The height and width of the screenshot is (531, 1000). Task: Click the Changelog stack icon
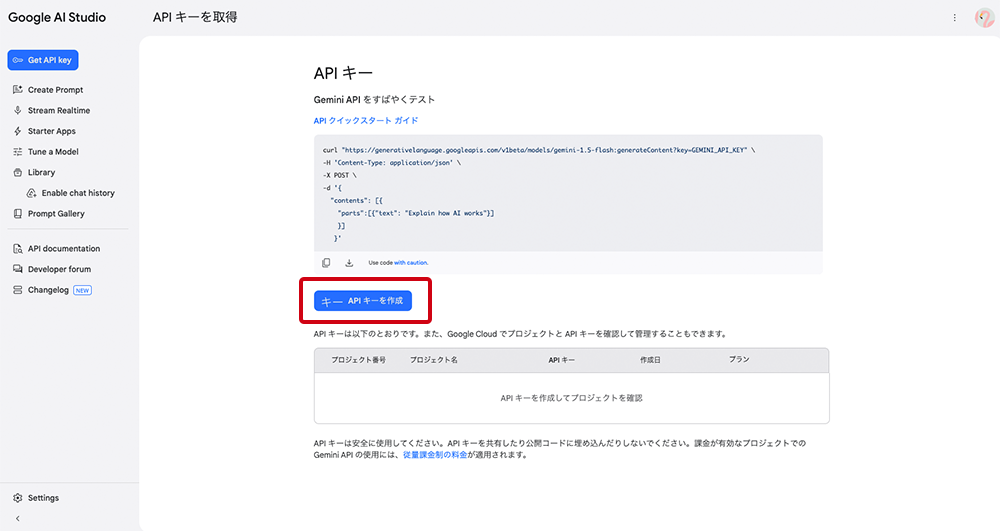tap(18, 290)
